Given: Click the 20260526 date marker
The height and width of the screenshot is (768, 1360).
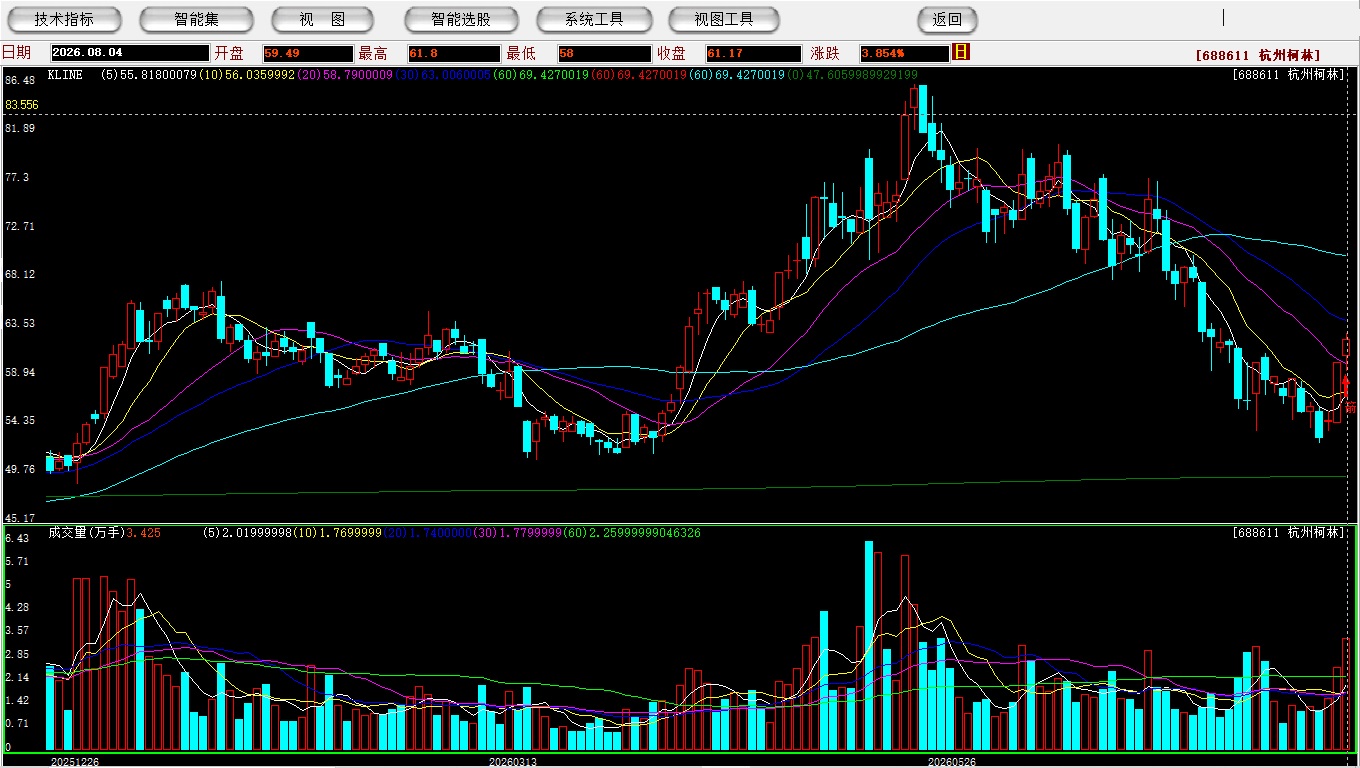Looking at the screenshot, I should (951, 762).
